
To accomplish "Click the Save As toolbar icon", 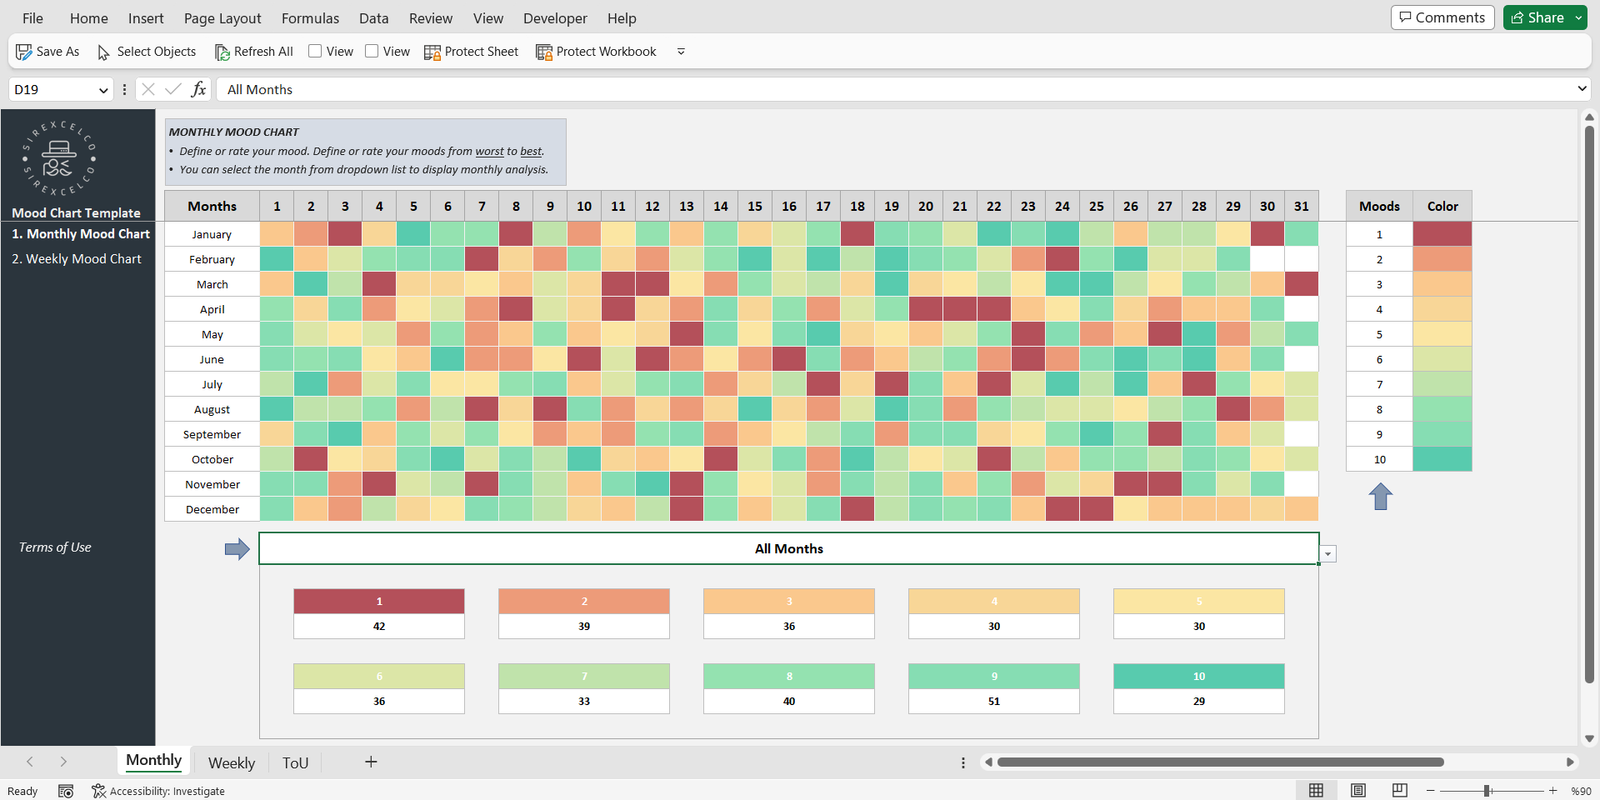I will pos(24,52).
